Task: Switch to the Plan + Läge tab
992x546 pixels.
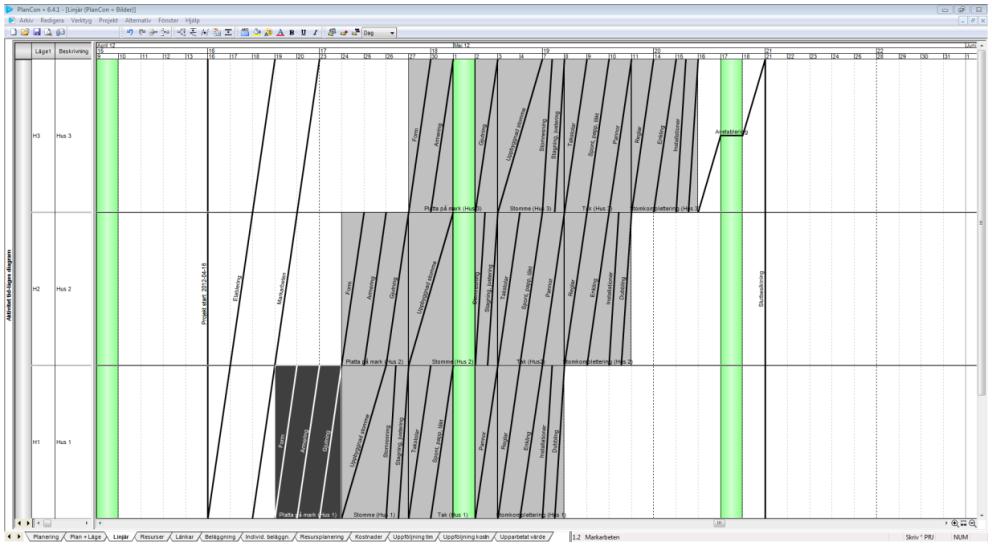Action: click(x=85, y=537)
